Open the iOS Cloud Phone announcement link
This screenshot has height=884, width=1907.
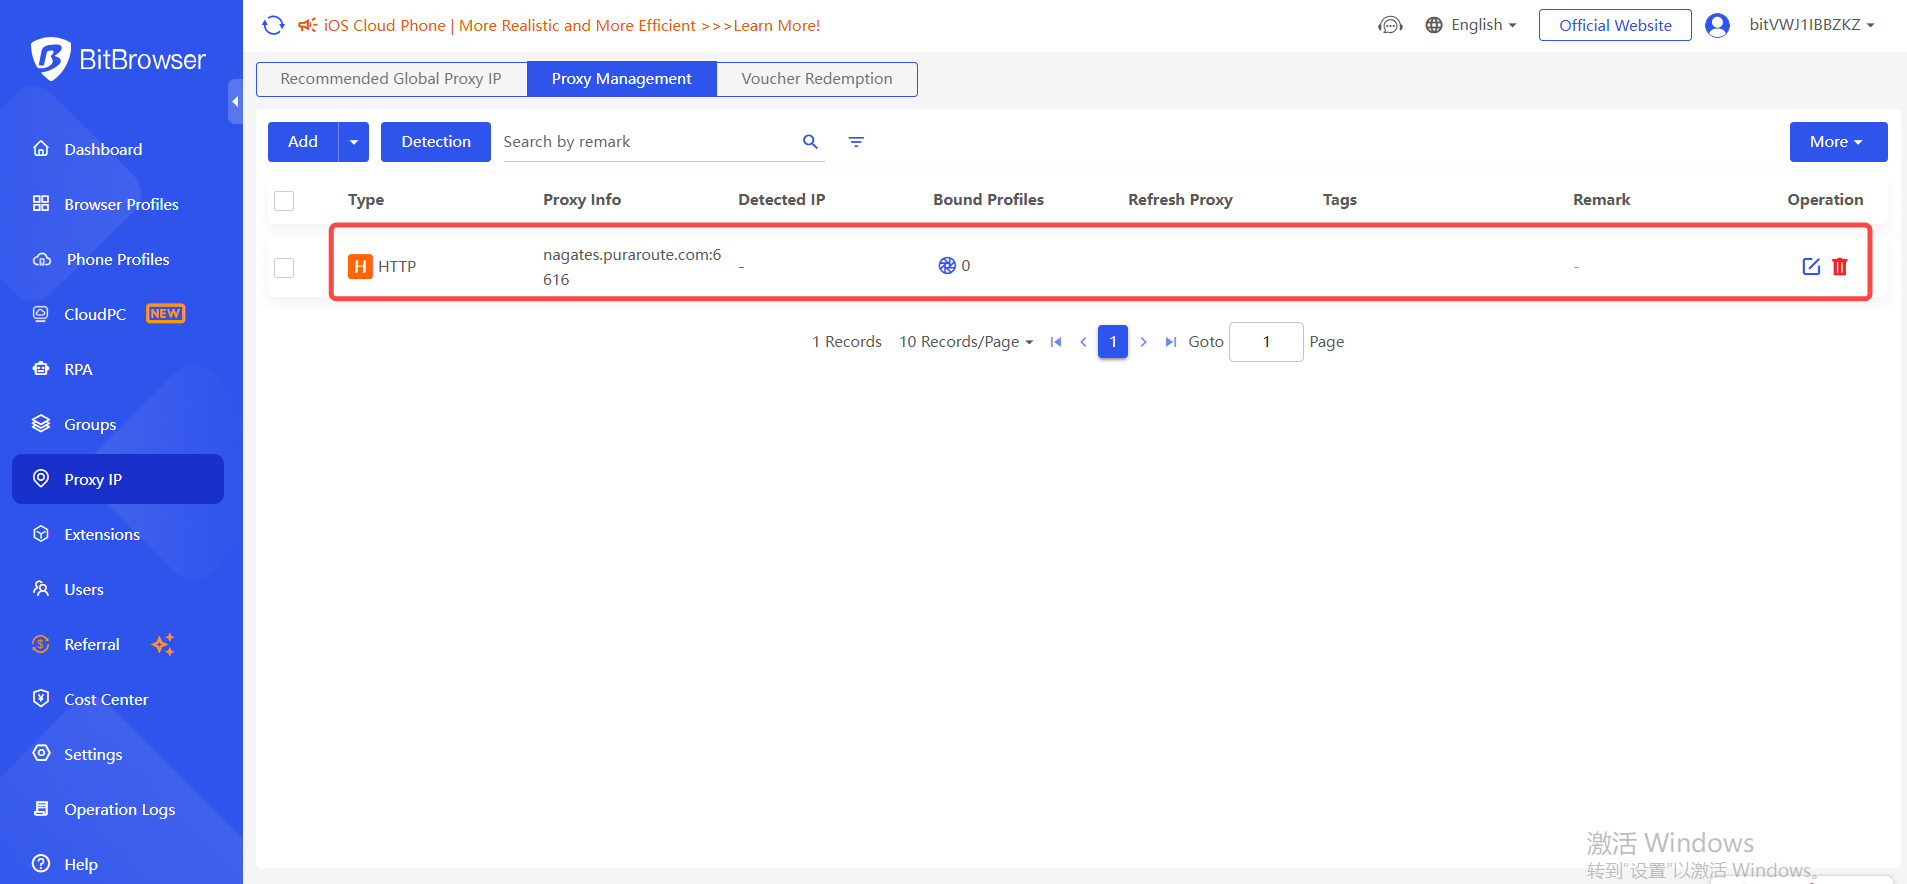[x=572, y=26]
